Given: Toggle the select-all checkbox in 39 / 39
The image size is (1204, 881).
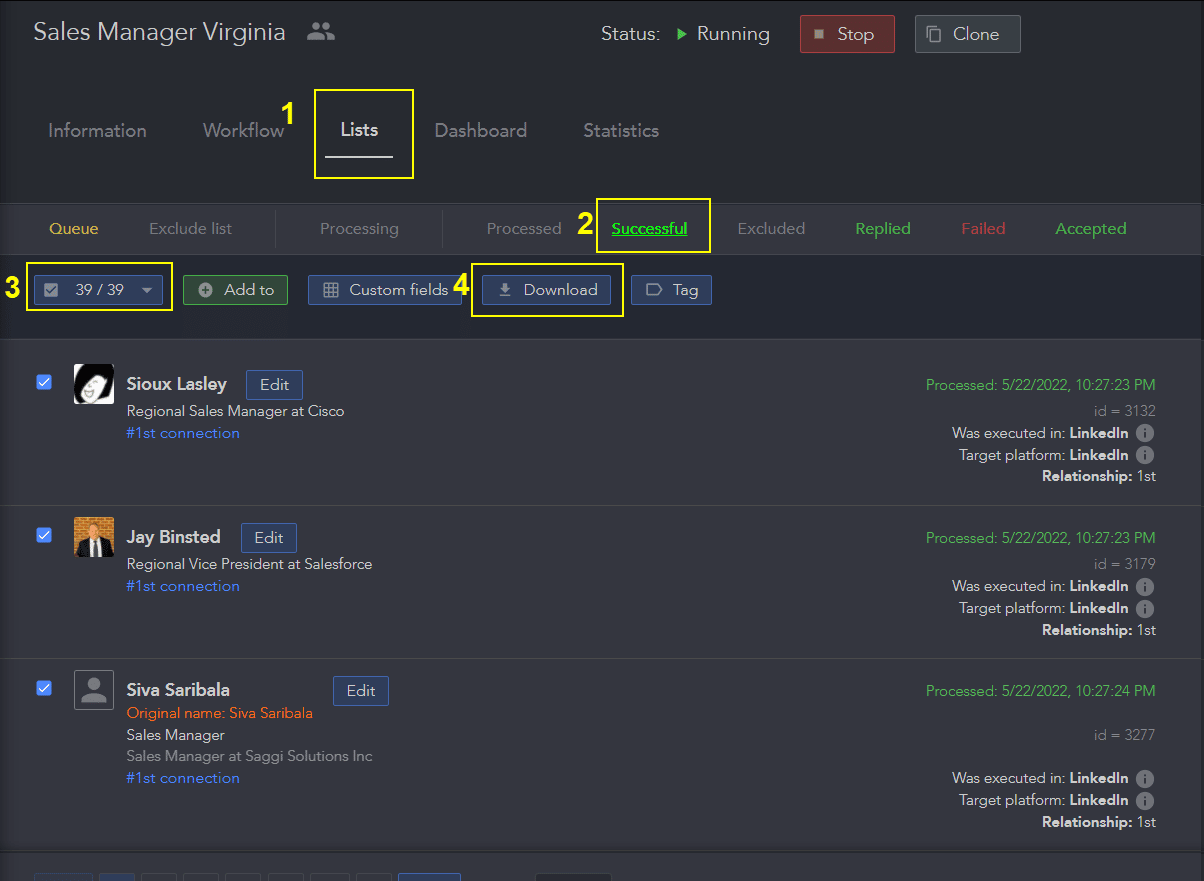Looking at the screenshot, I should 52,290.
